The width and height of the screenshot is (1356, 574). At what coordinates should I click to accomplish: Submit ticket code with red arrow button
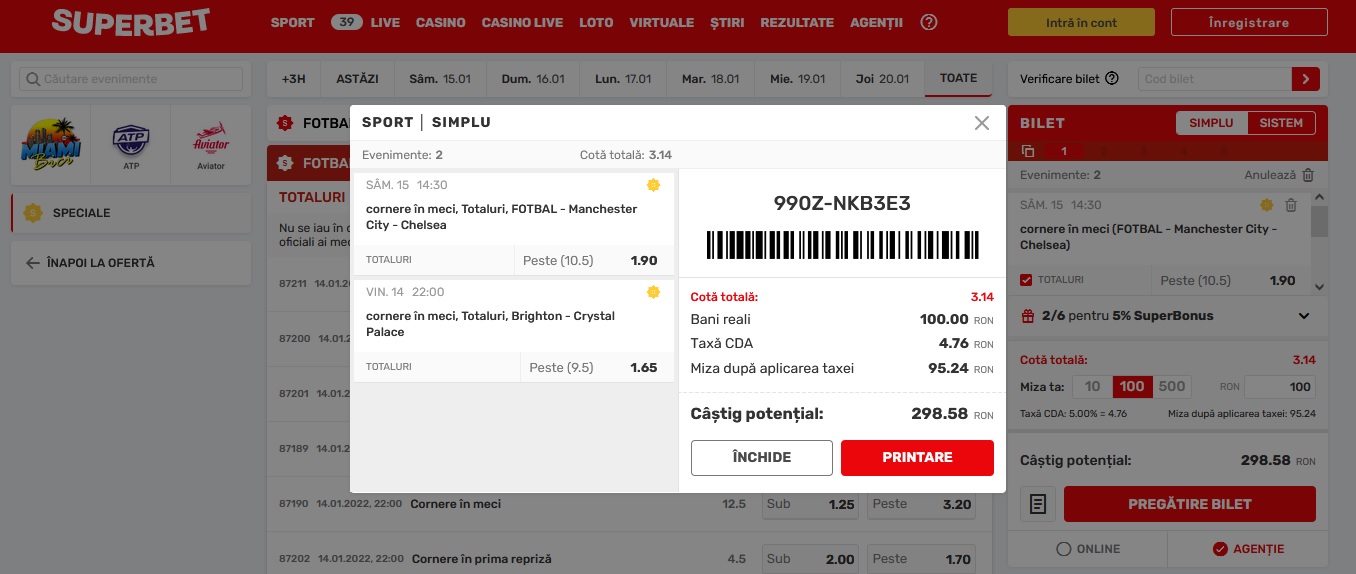pyautogui.click(x=1306, y=79)
